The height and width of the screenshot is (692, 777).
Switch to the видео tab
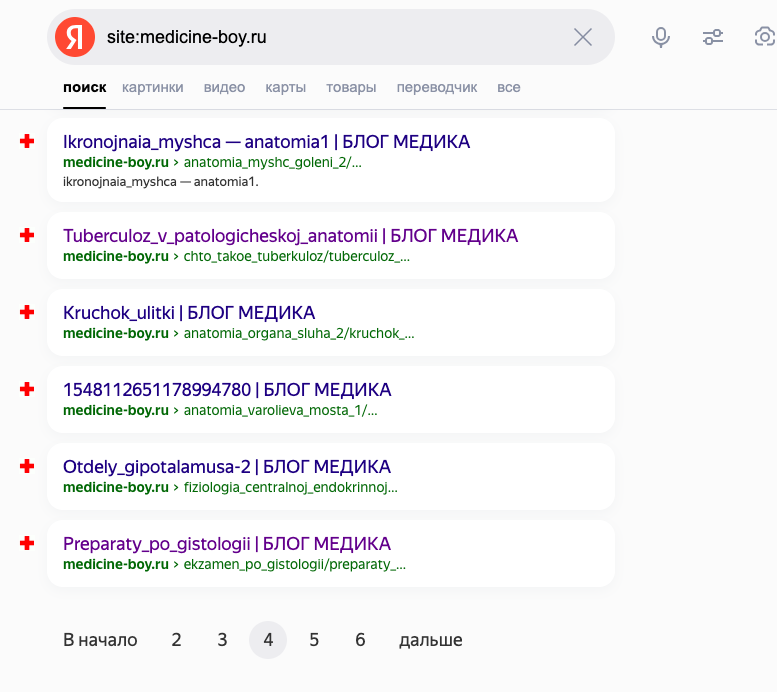pos(224,87)
